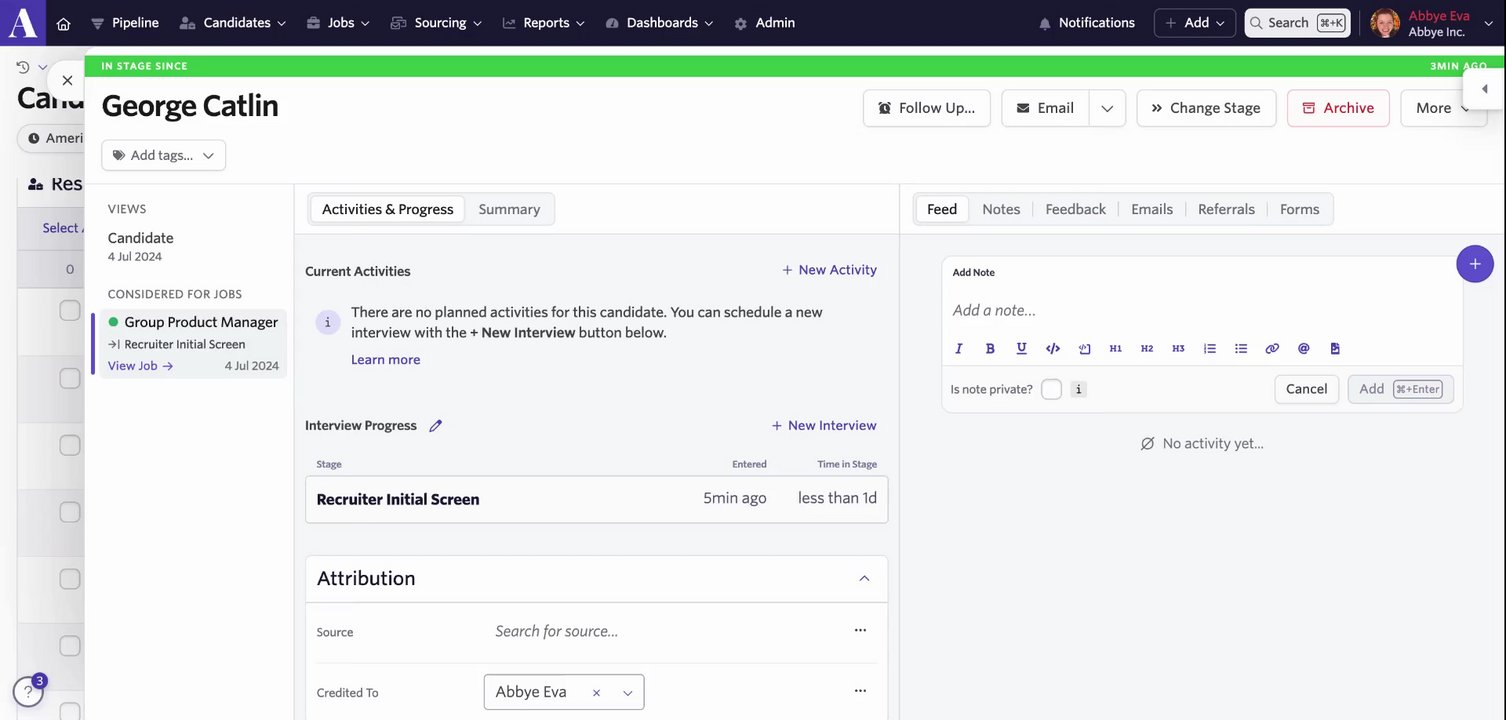Viewport: 1506px width, 720px height.
Task: Open the Feedback tab
Action: 1075,209
